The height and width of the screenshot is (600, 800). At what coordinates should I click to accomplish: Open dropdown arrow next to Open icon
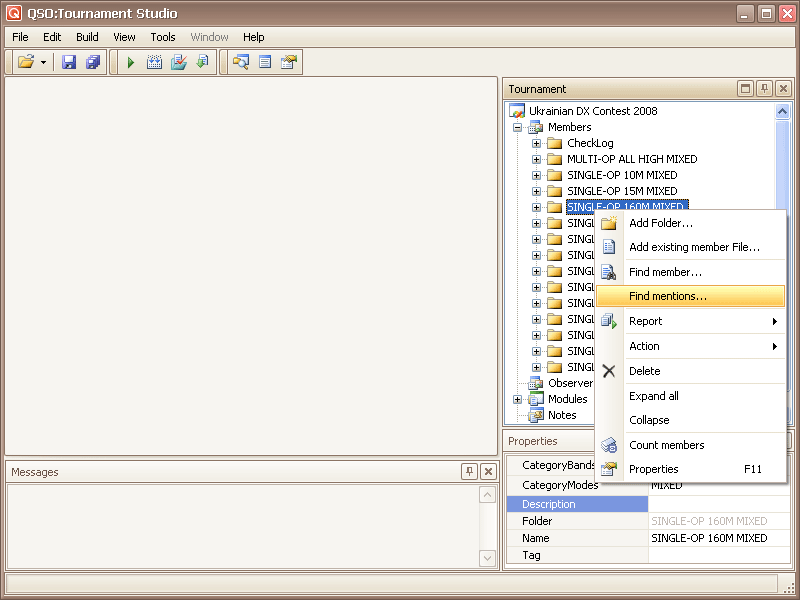click(43, 62)
